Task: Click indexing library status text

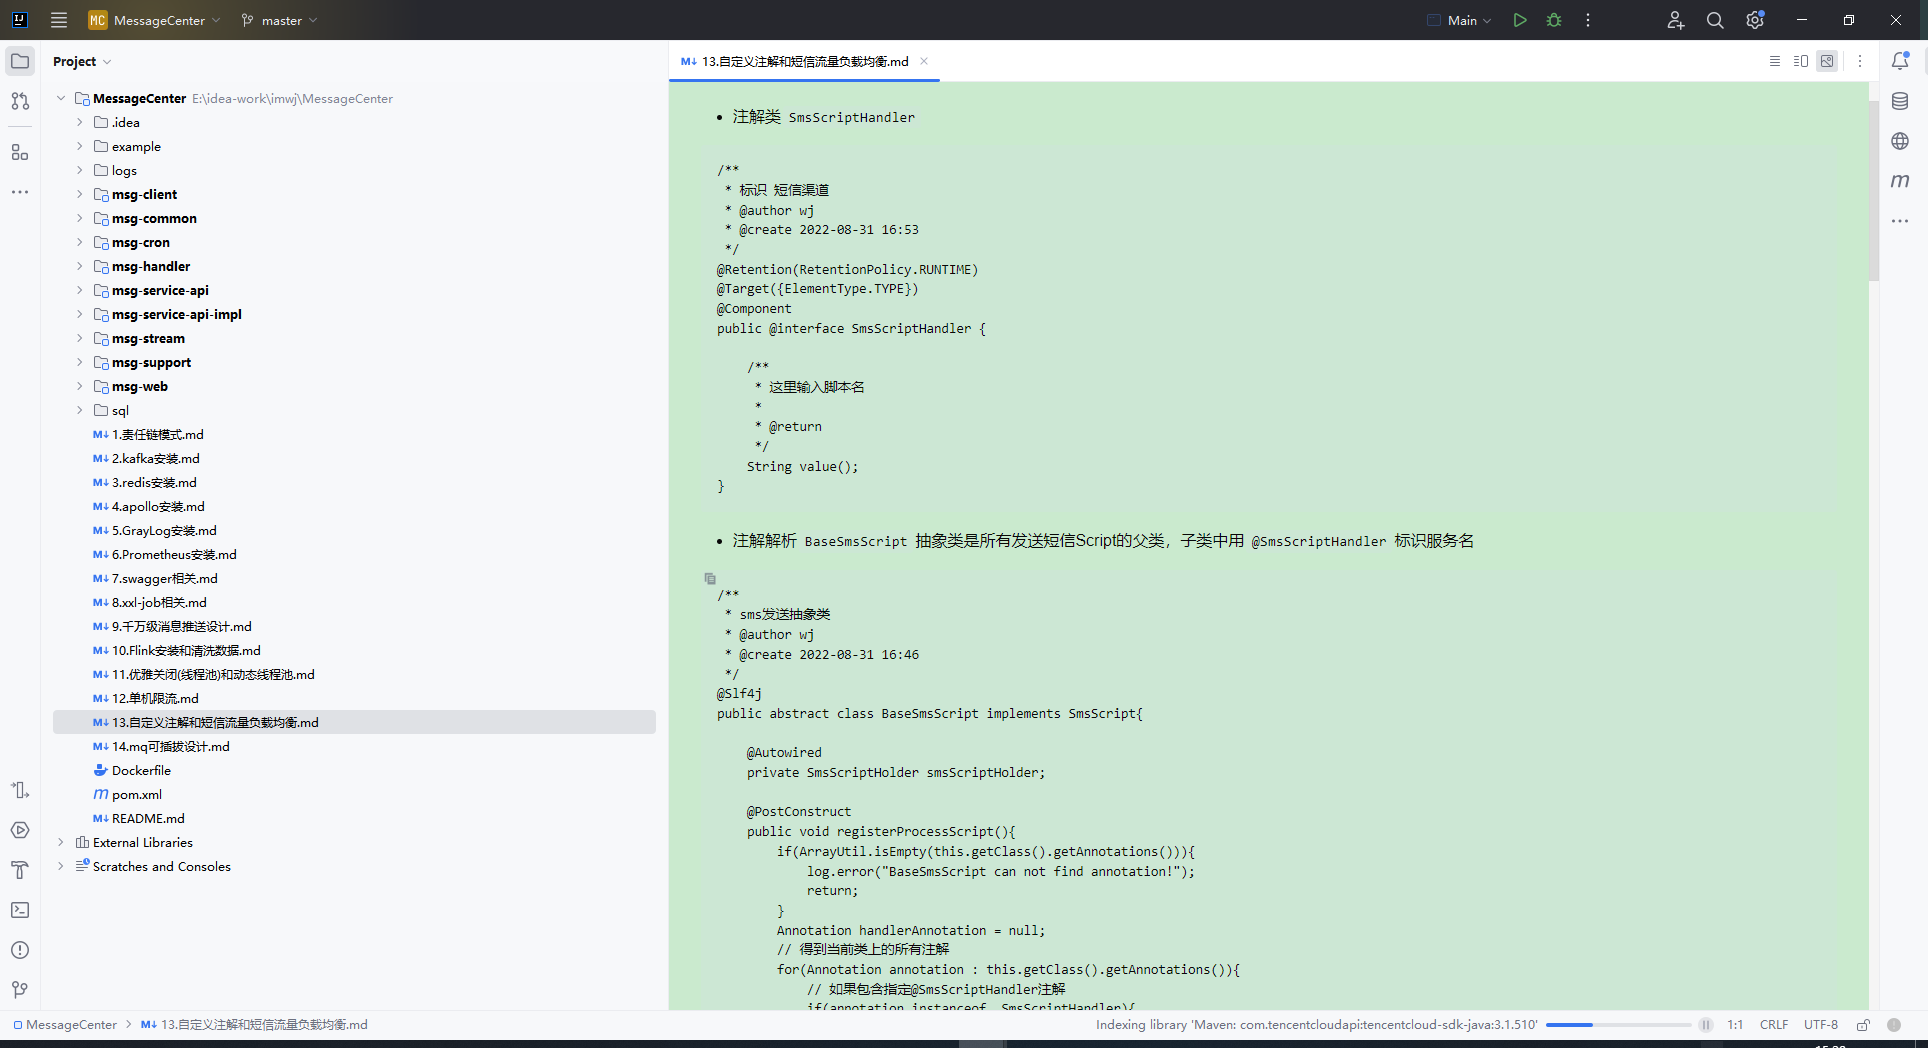Action: pos(1316,1025)
